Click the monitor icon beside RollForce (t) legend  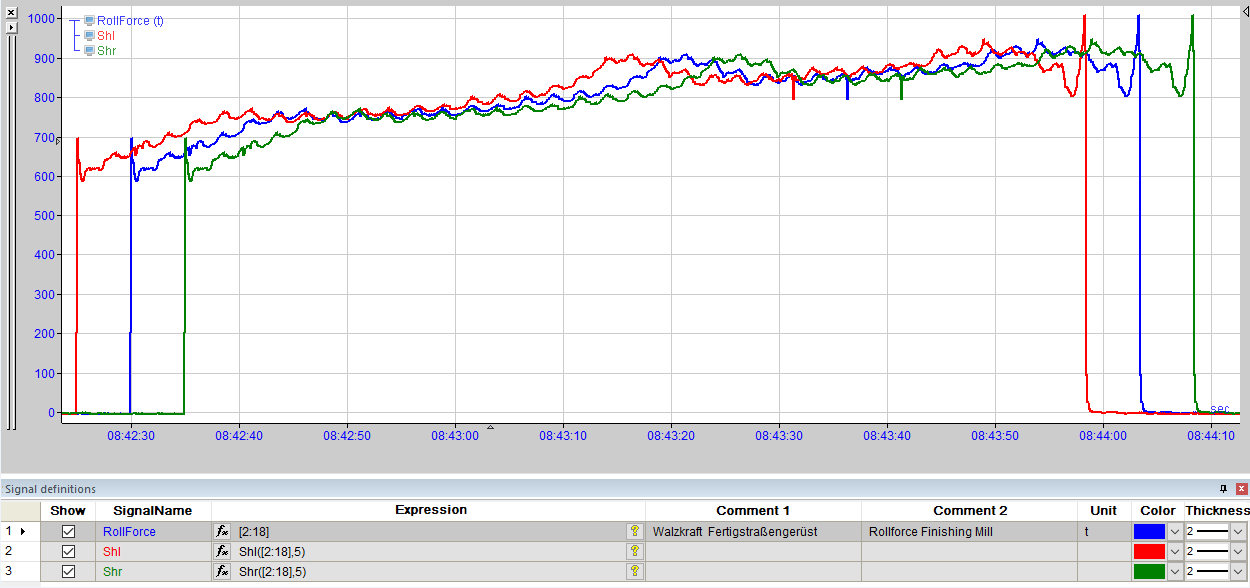89,20
